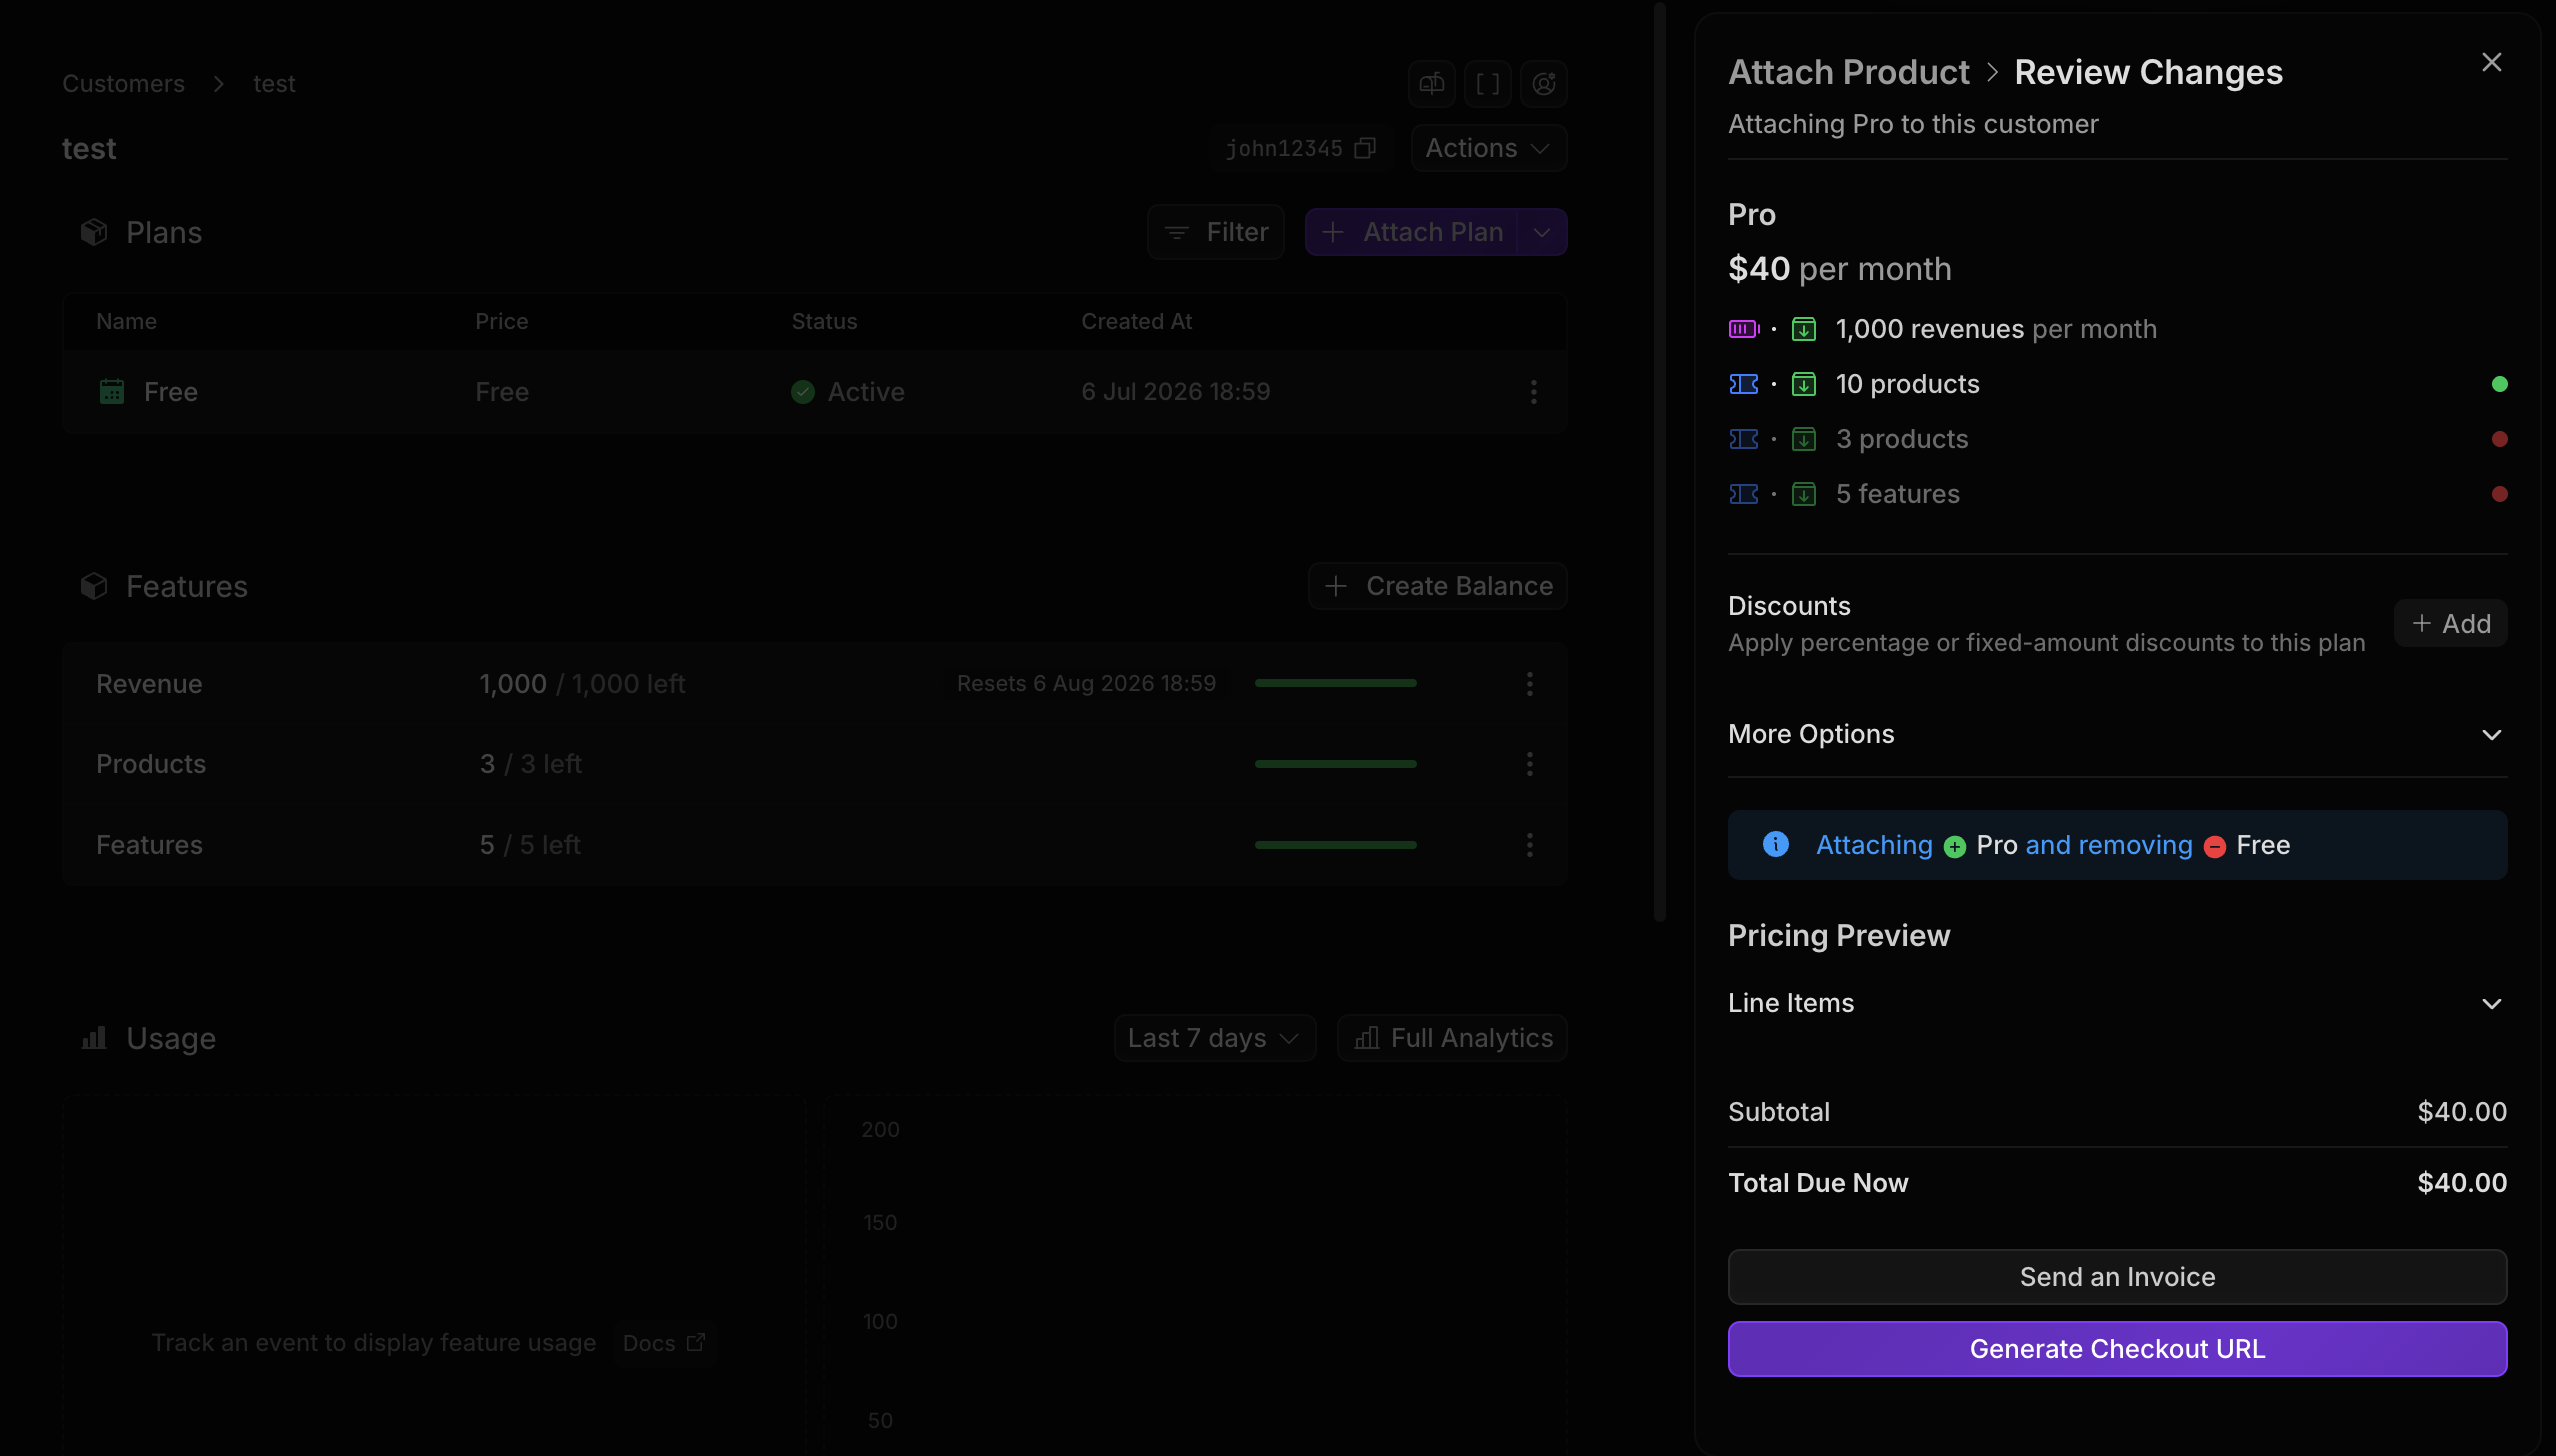Click the Subtotal $40.00 amount

[2462, 1112]
